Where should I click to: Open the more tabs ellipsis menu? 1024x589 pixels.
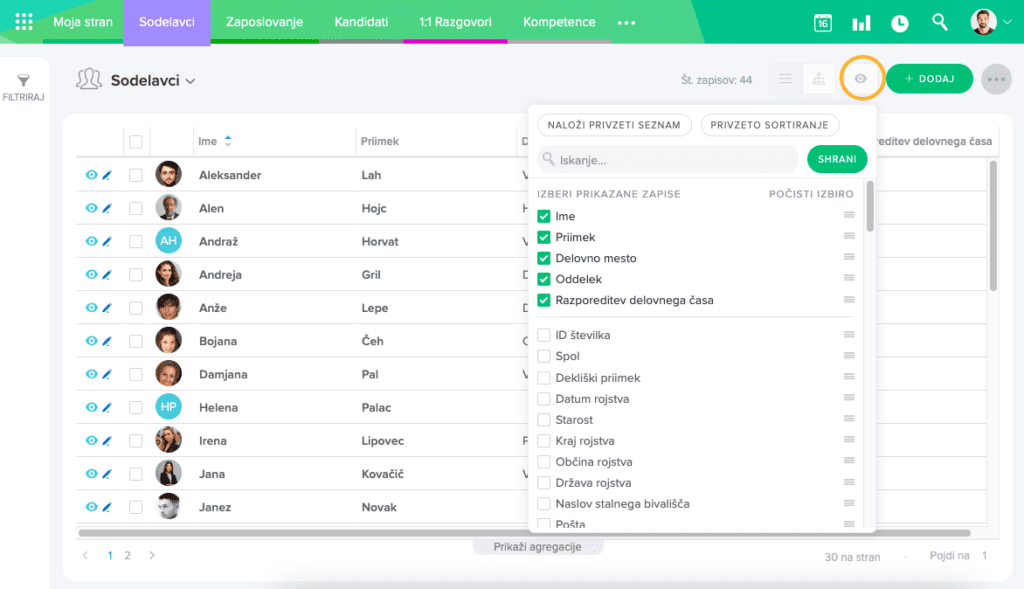click(626, 23)
